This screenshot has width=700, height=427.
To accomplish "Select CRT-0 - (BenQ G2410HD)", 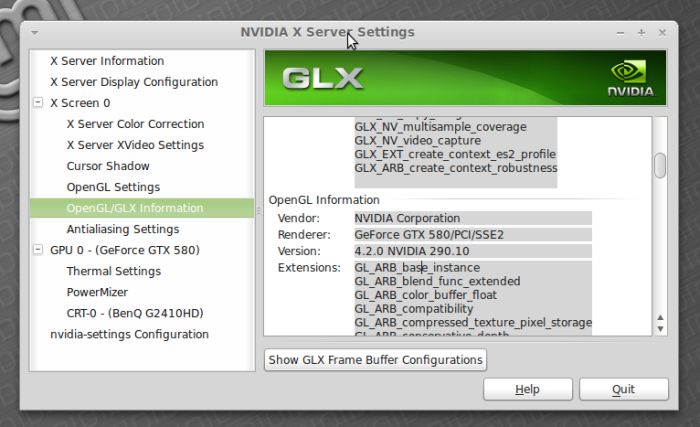I will [135, 313].
